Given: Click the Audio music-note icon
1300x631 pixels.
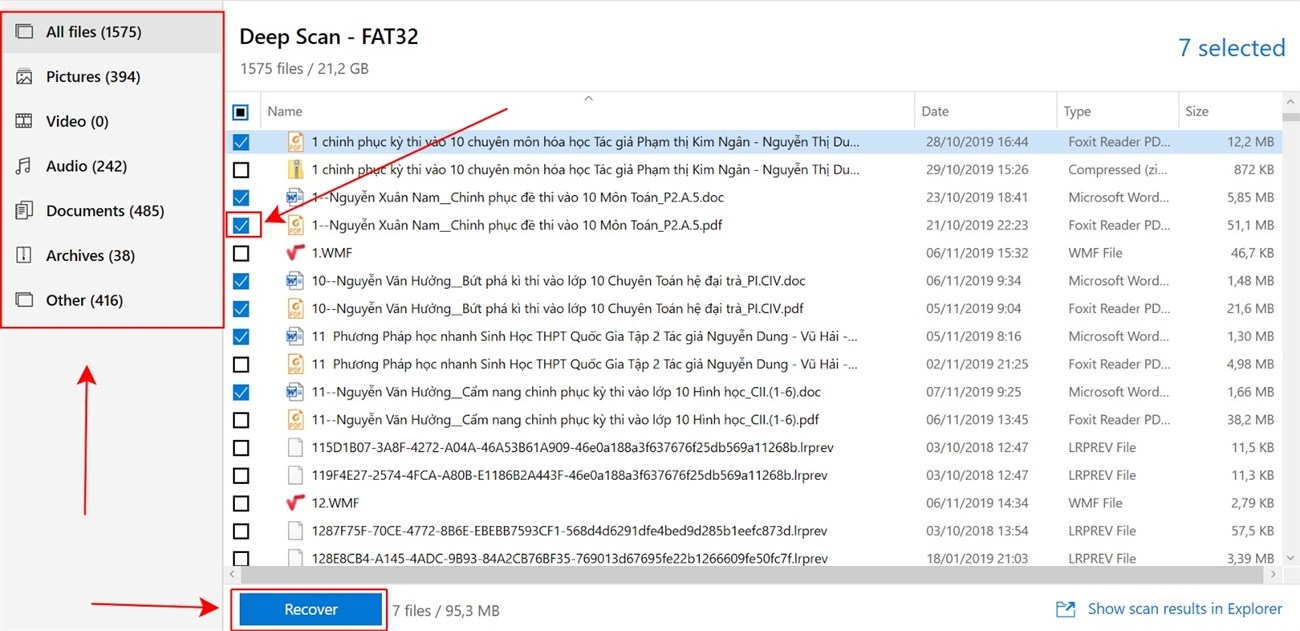Looking at the screenshot, I should click(x=24, y=166).
